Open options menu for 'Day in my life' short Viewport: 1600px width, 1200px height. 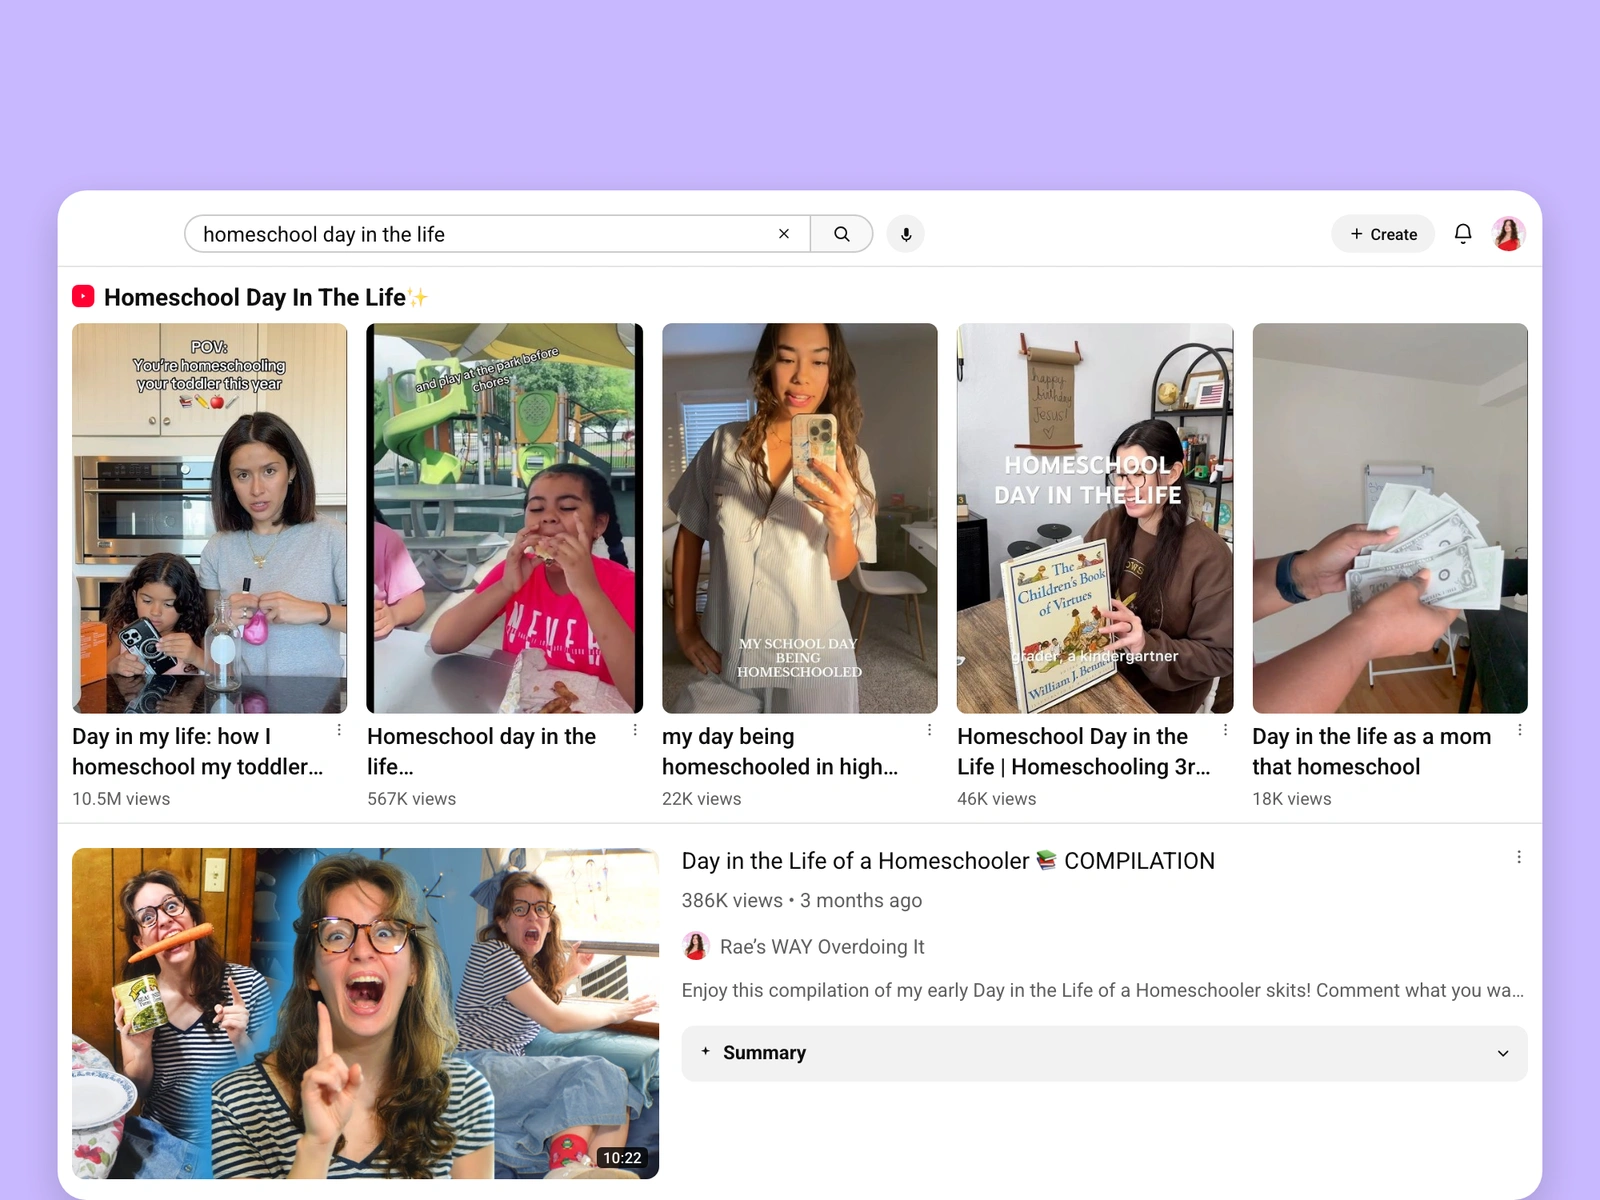(x=339, y=730)
